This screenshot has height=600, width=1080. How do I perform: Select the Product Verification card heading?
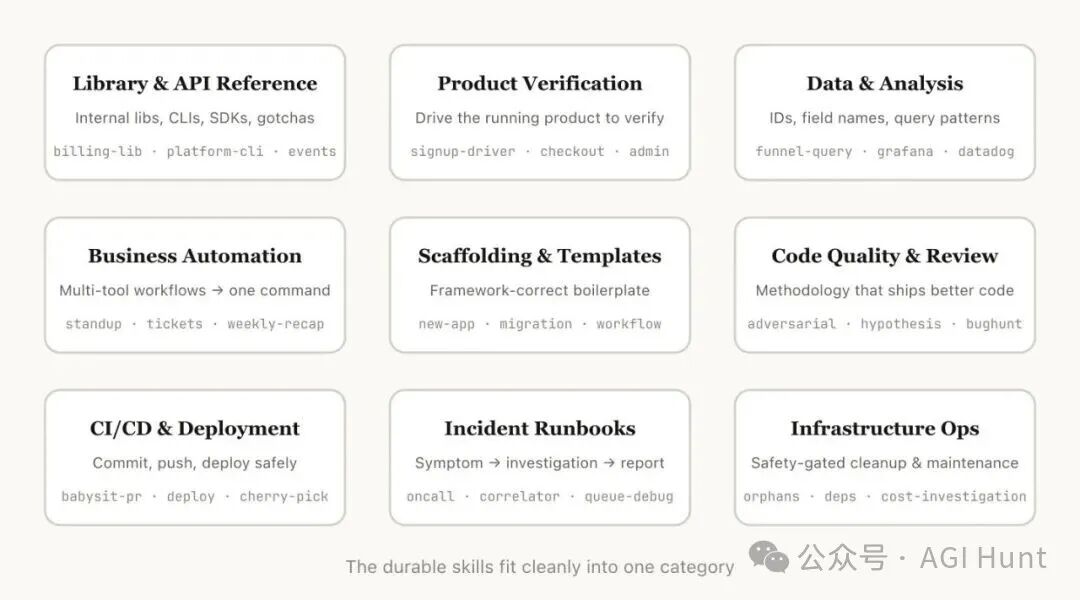coord(540,84)
